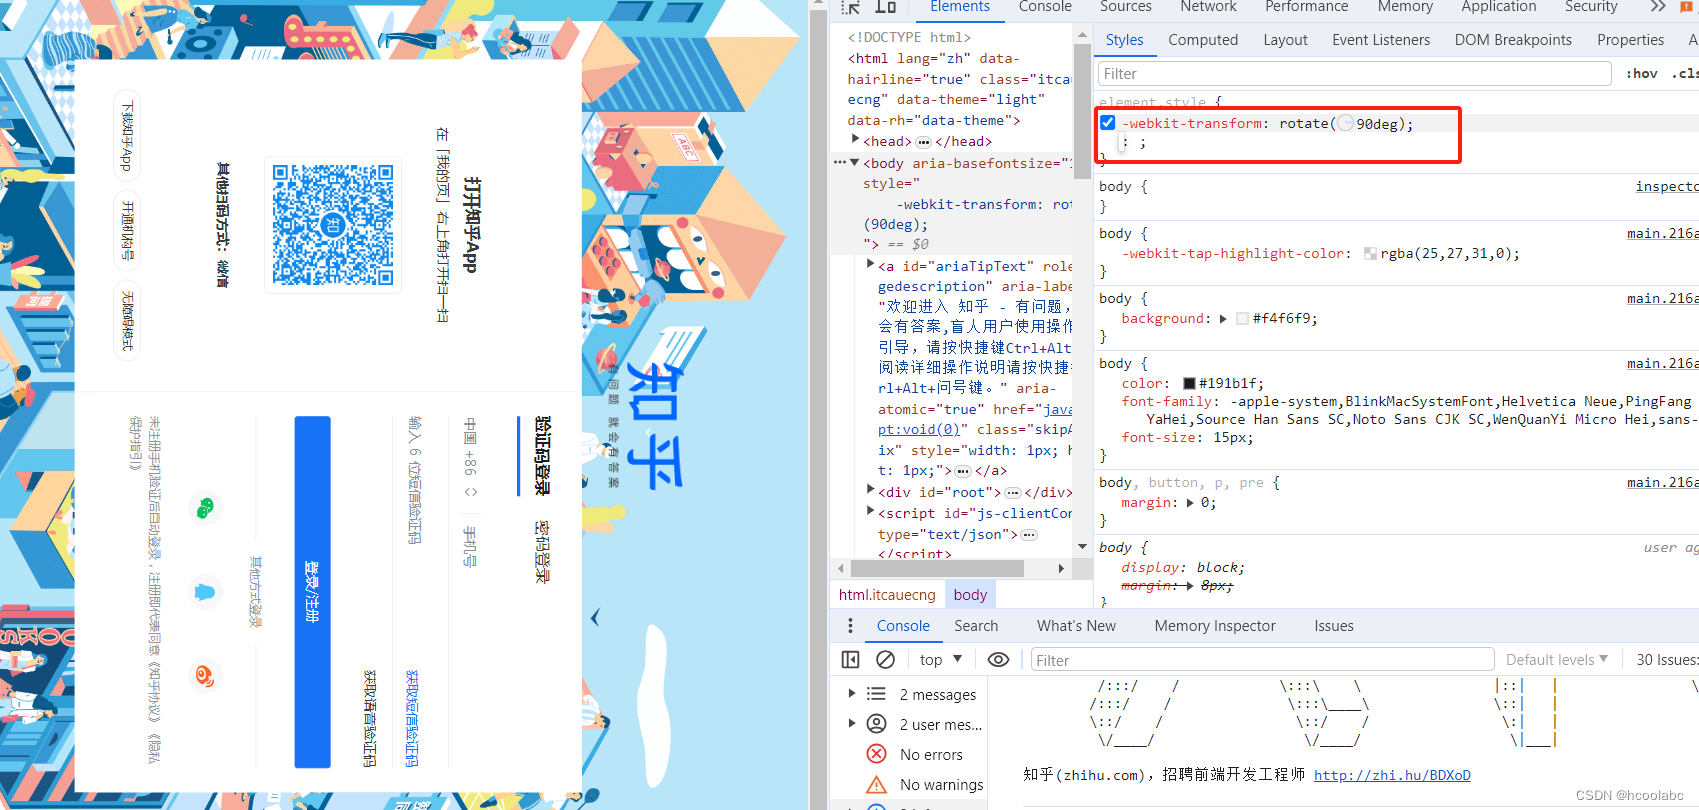Open the rotate angle clock widget

click(1345, 124)
